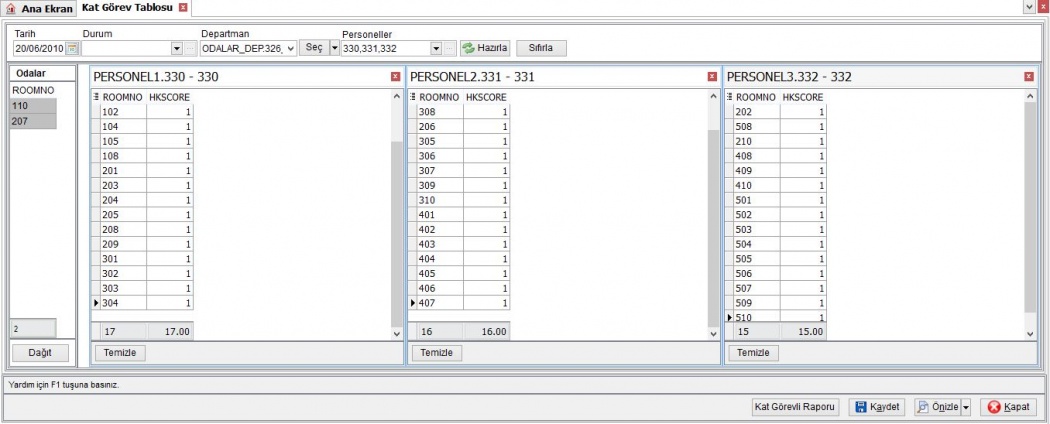Sort PERSONEL1 grid by HKSCORE header
Image resolution: width=1050 pixels, height=424 pixels.
pyautogui.click(x=170, y=97)
